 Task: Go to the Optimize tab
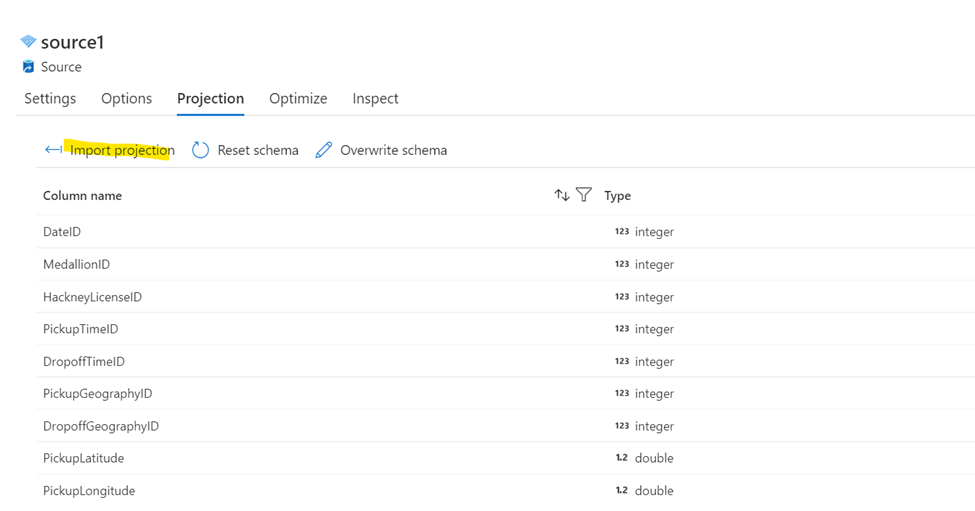[298, 98]
